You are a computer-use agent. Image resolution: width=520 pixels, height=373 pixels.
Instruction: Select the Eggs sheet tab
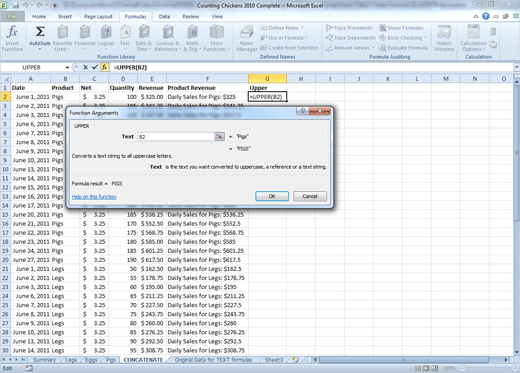click(x=91, y=360)
